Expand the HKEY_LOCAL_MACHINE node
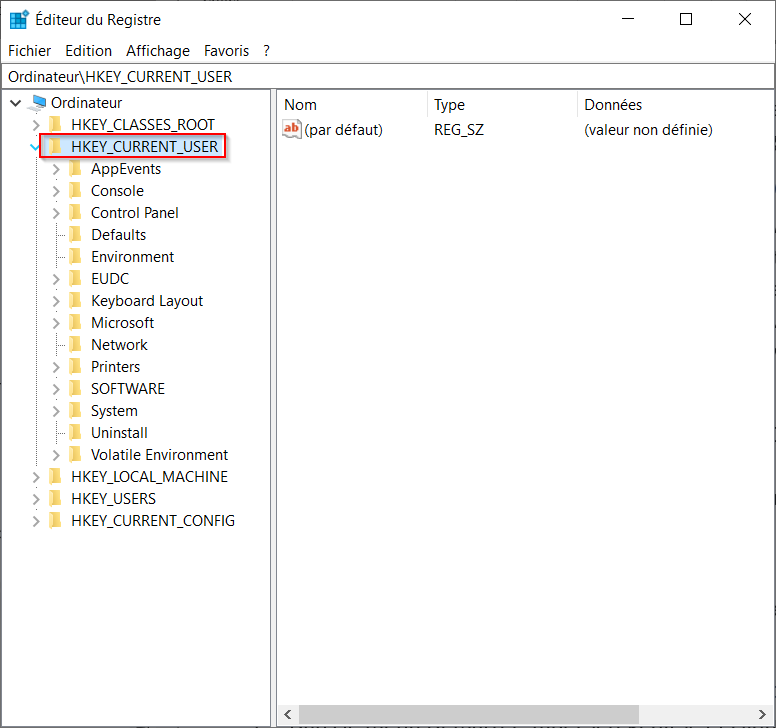Image resolution: width=776 pixels, height=728 pixels. point(36,477)
